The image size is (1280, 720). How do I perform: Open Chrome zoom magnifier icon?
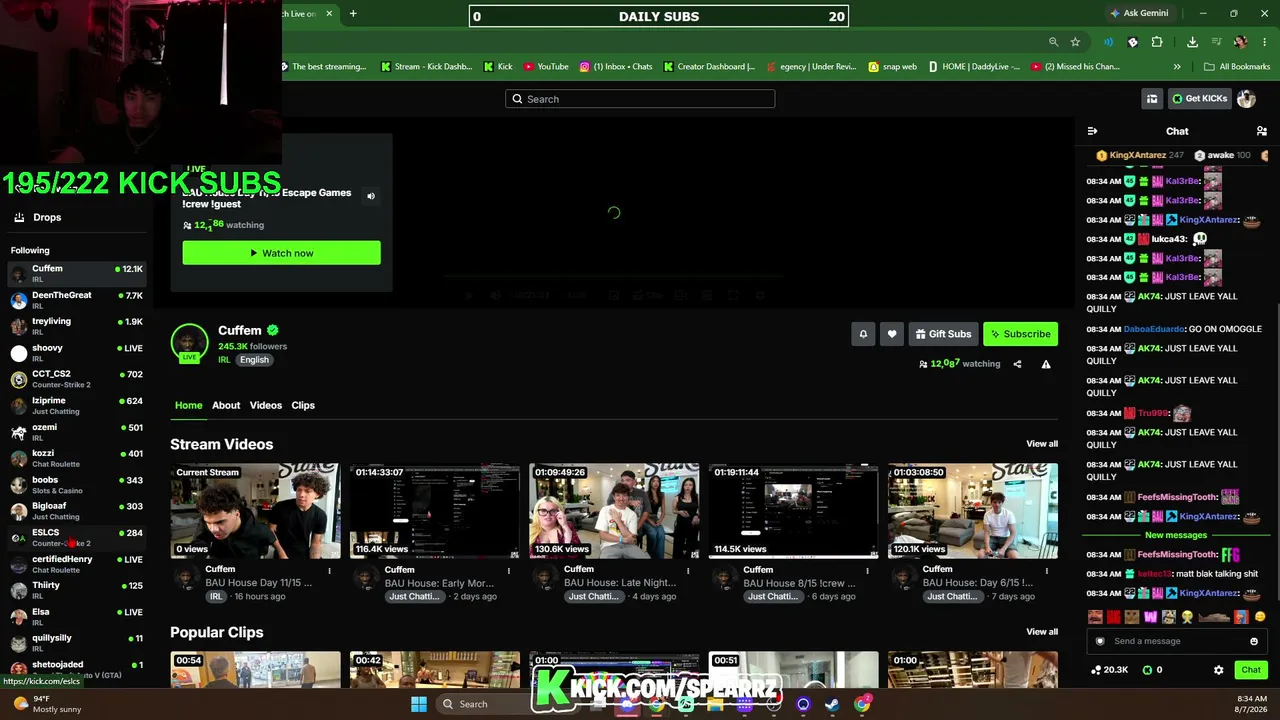pyautogui.click(x=1053, y=42)
